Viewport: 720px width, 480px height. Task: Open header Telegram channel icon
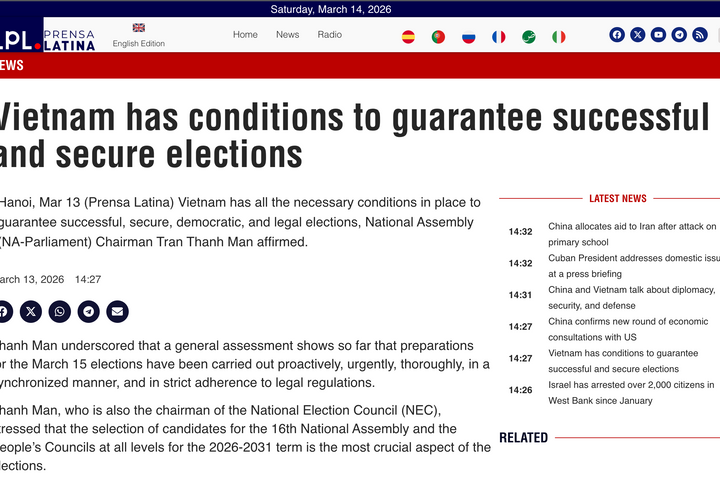(x=679, y=34)
